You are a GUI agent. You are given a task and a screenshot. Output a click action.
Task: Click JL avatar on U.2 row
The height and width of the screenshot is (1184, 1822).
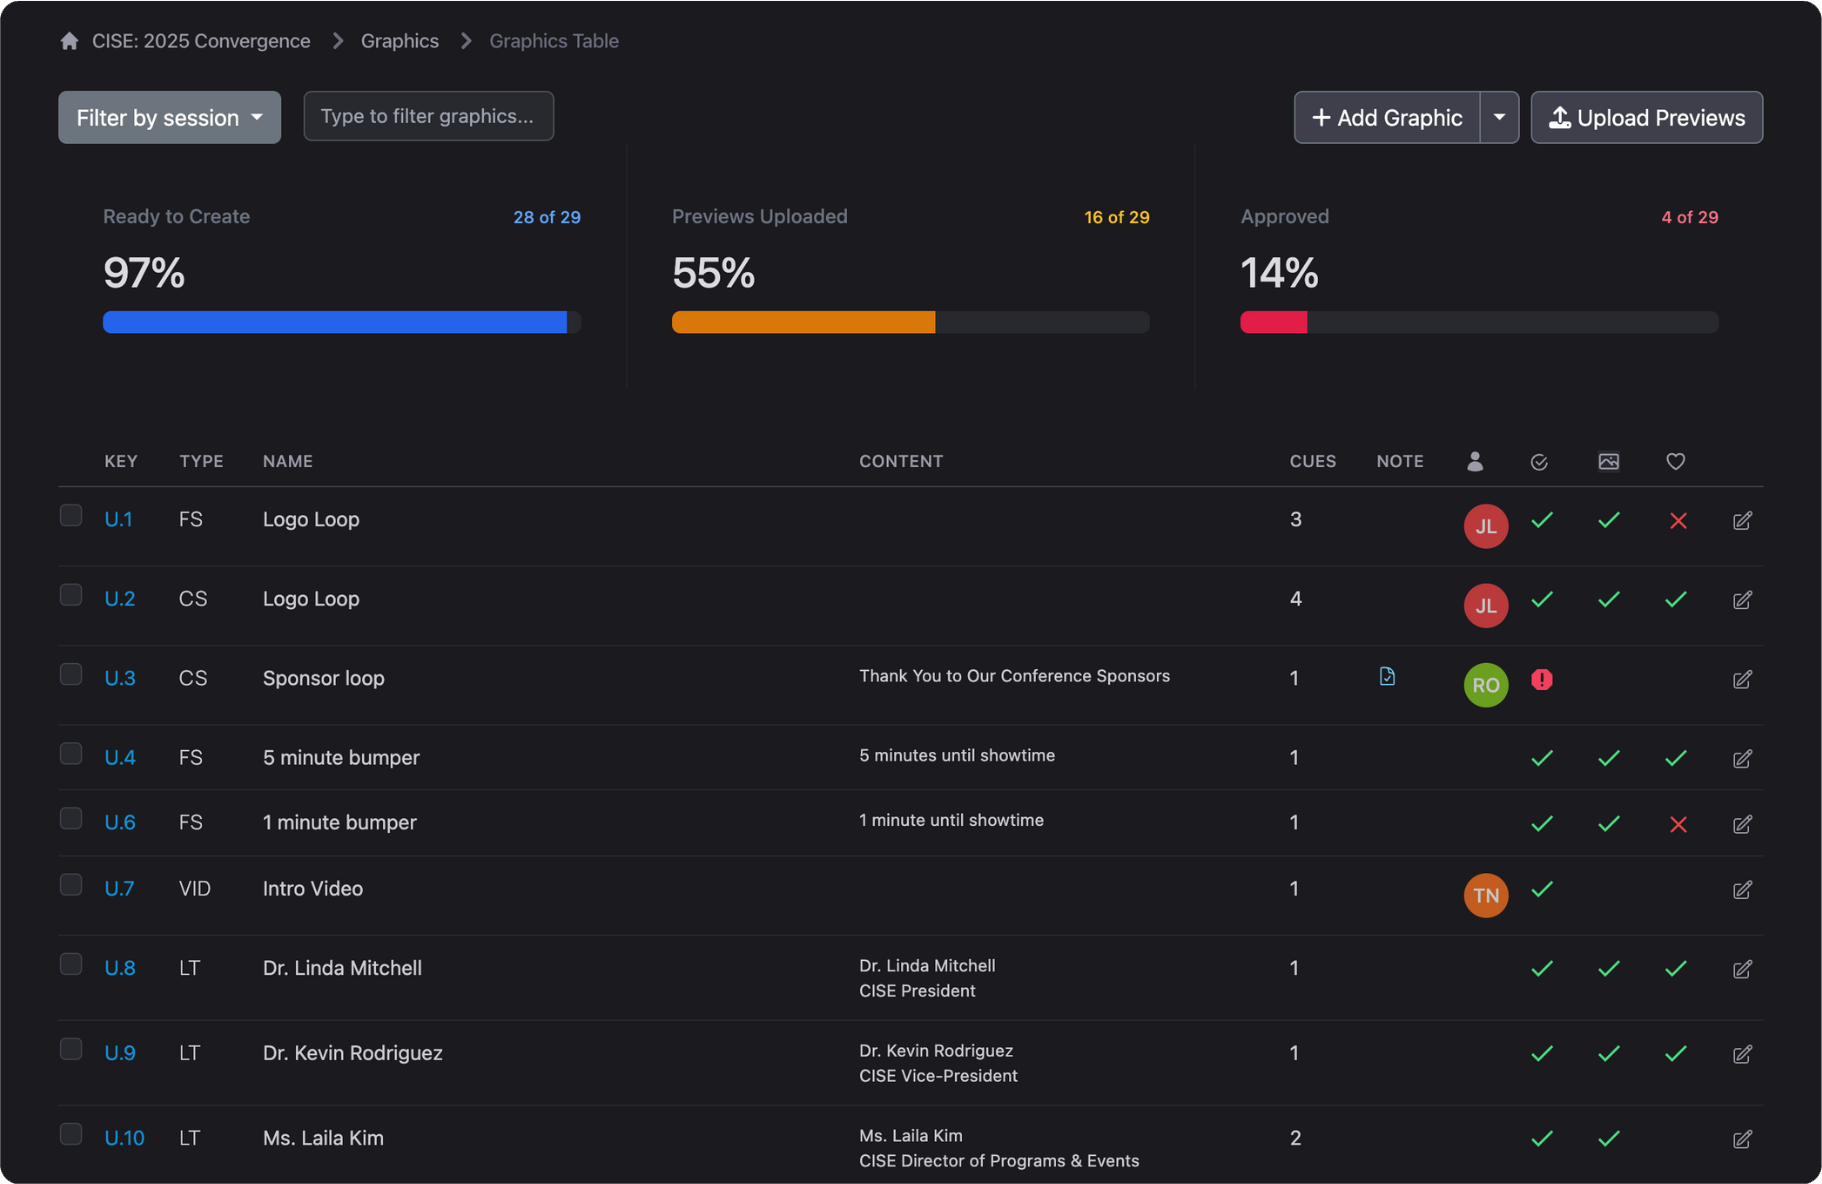1486,605
